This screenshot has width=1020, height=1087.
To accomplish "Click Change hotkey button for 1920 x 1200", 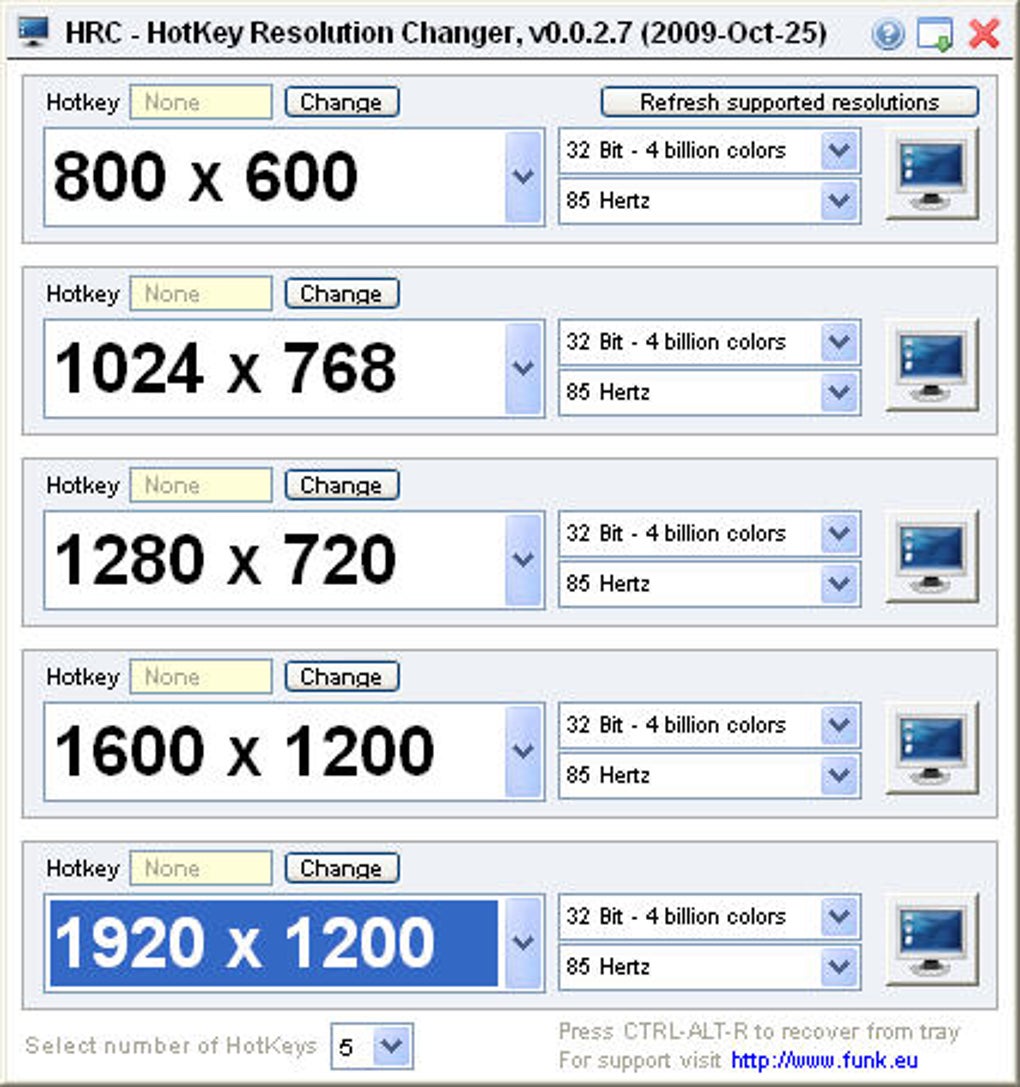I will tap(341, 867).
